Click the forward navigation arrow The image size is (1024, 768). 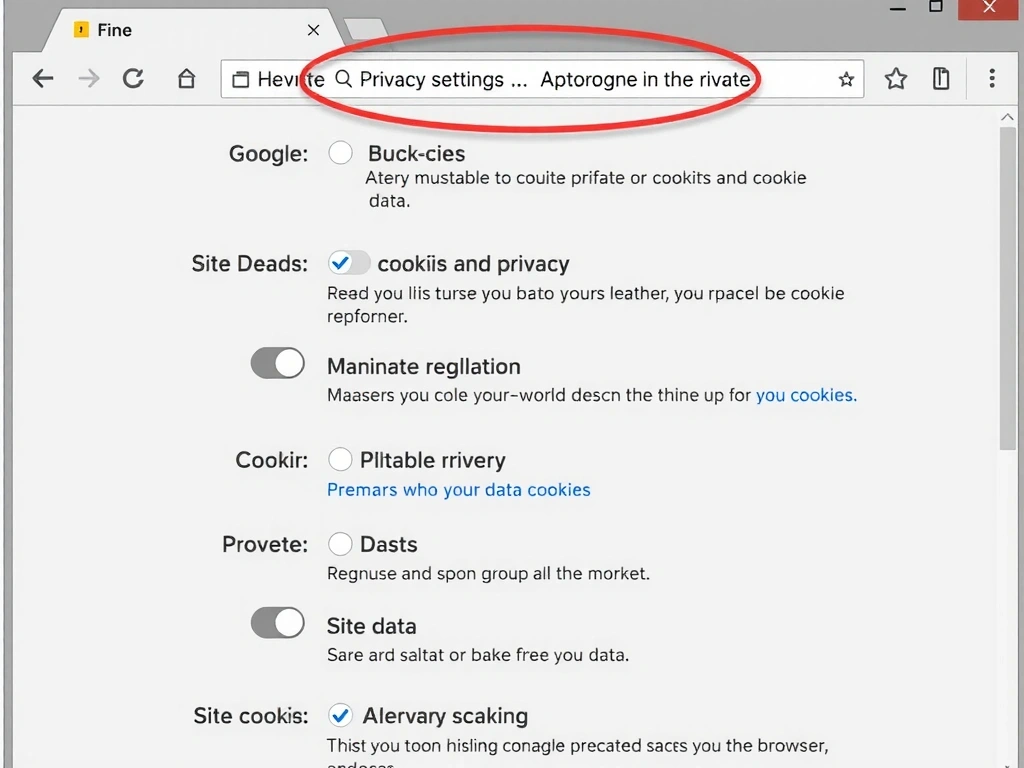tap(89, 79)
